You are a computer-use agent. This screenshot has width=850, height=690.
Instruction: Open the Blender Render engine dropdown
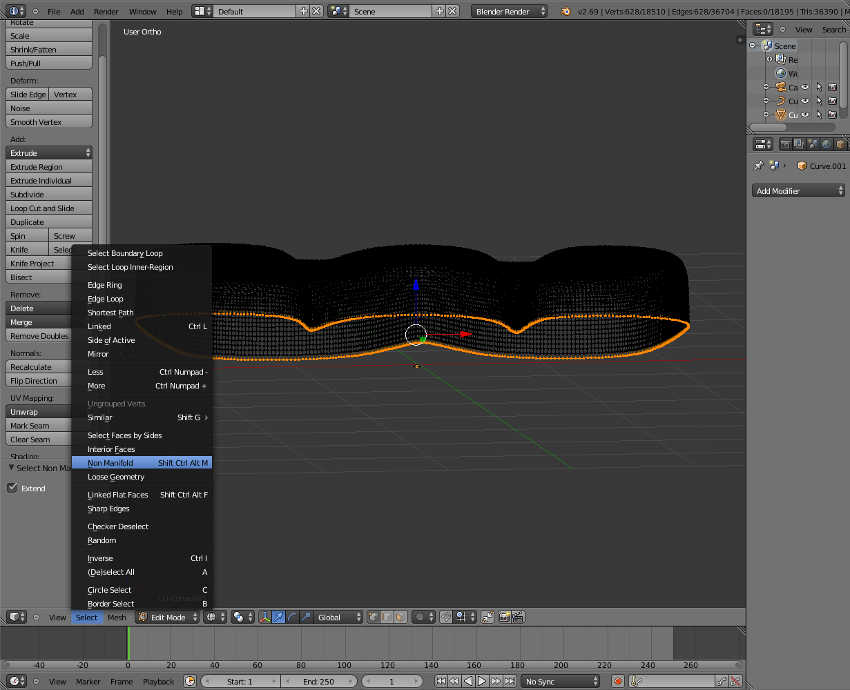coord(509,11)
